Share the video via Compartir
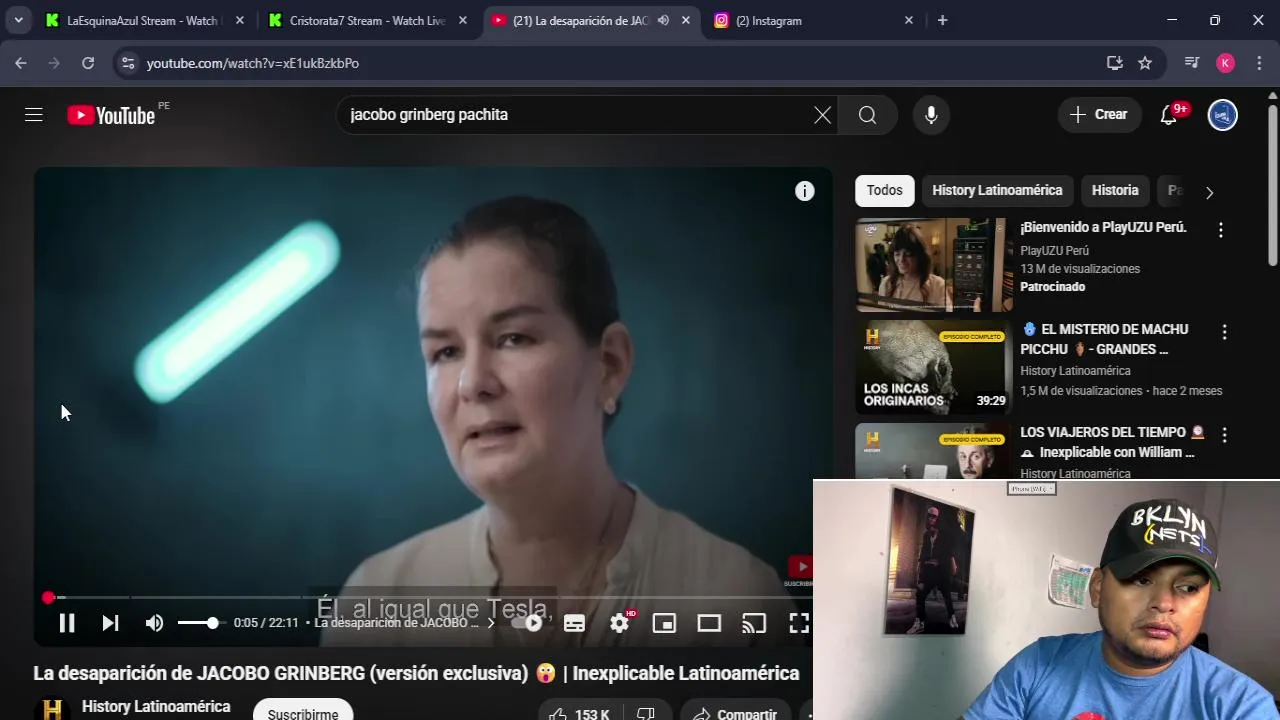 coord(735,714)
